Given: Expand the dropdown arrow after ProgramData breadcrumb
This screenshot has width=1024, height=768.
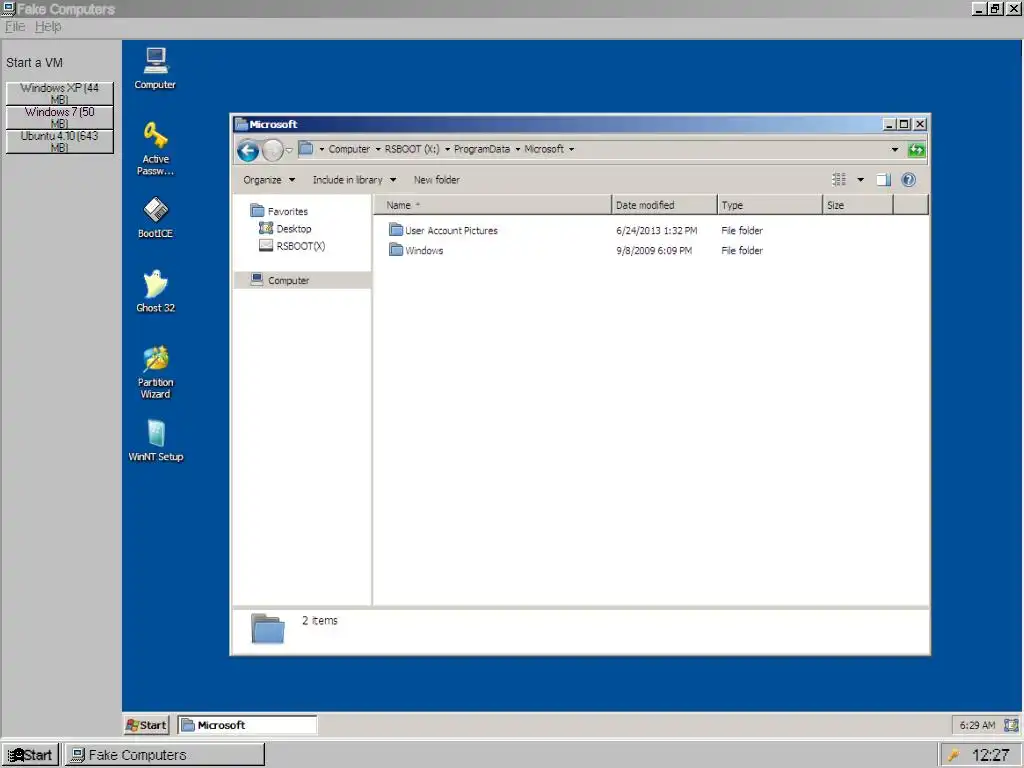Looking at the screenshot, I should [x=518, y=150].
